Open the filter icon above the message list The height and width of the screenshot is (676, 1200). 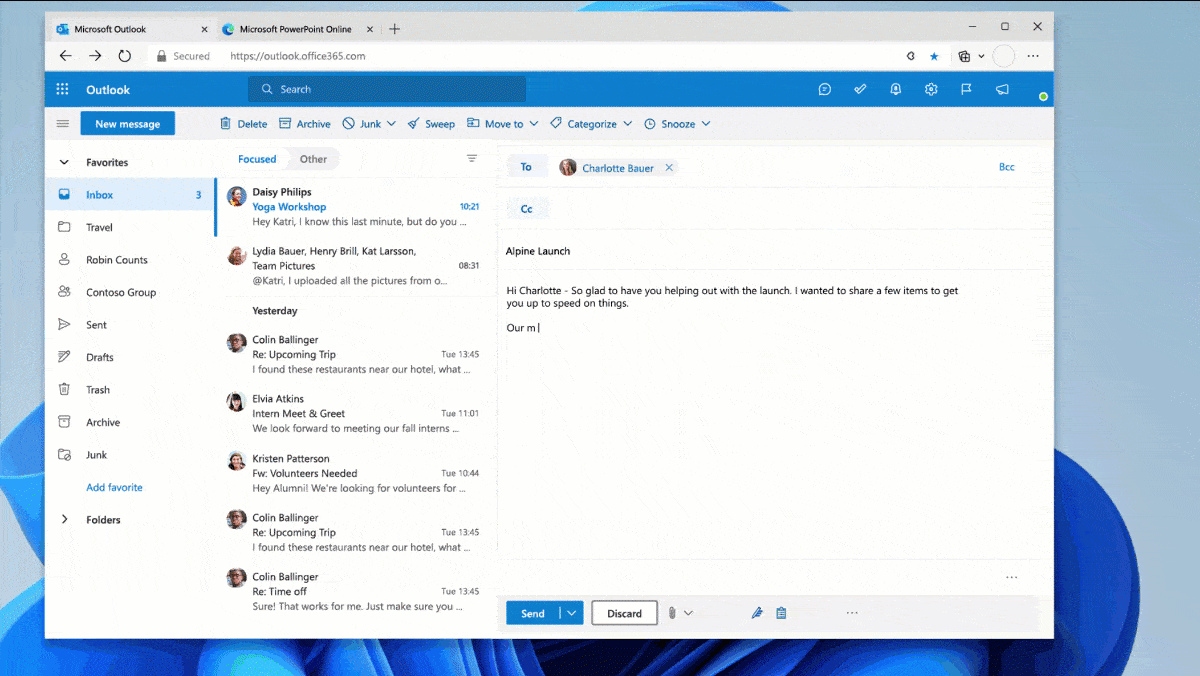[471, 158]
